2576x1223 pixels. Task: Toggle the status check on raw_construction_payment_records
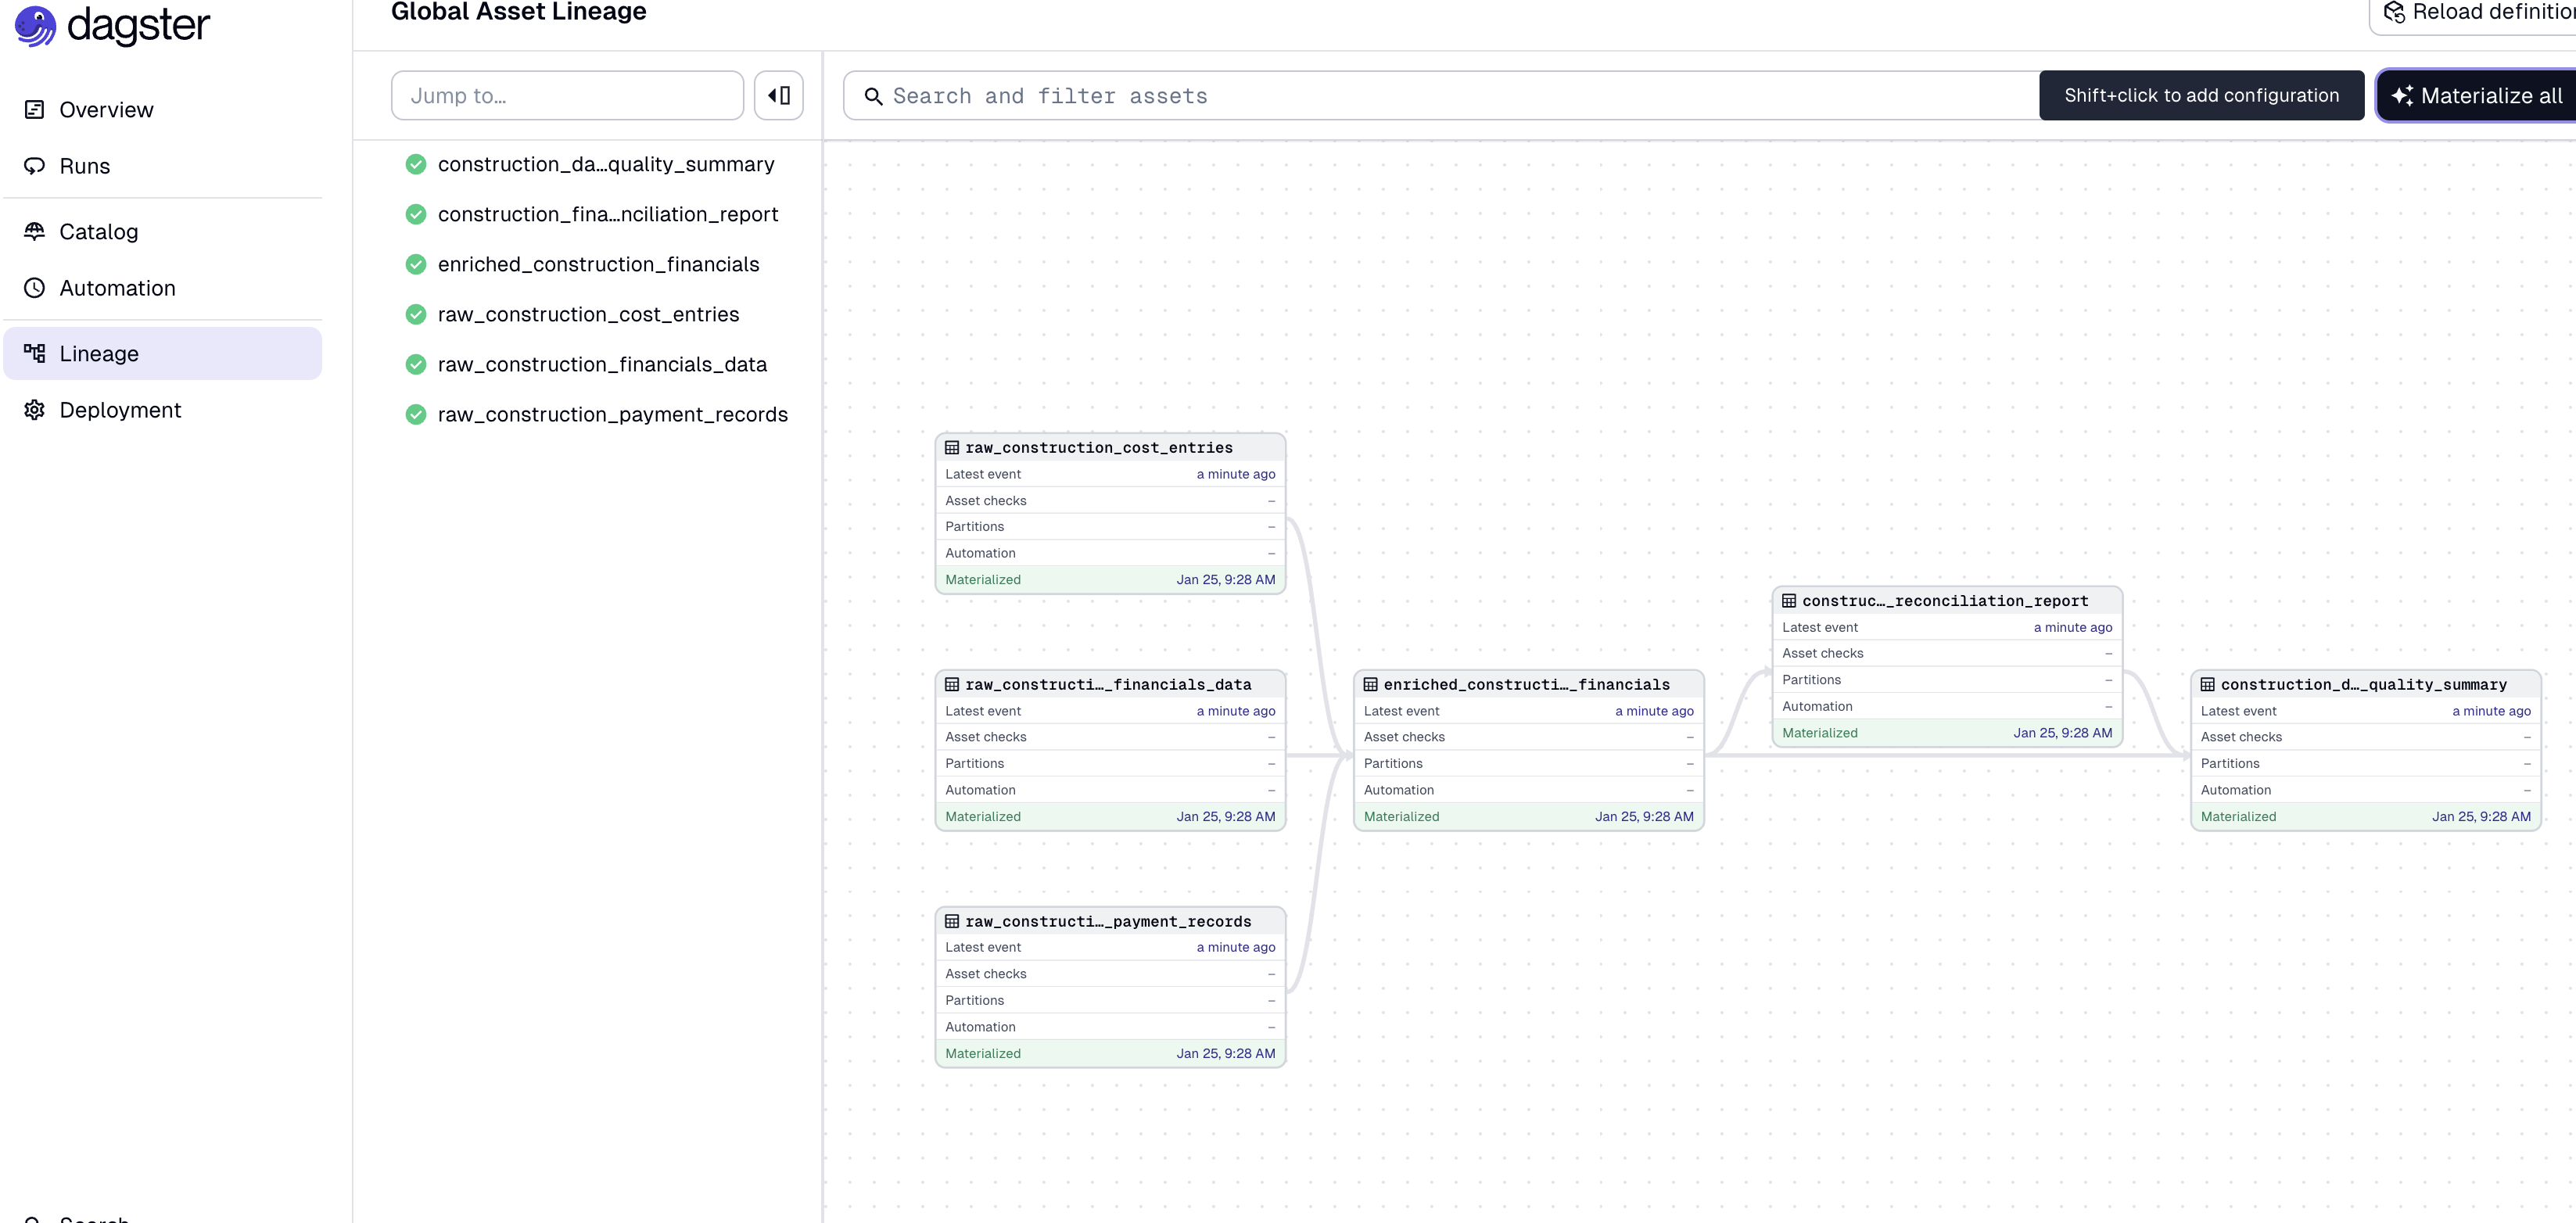pos(416,413)
